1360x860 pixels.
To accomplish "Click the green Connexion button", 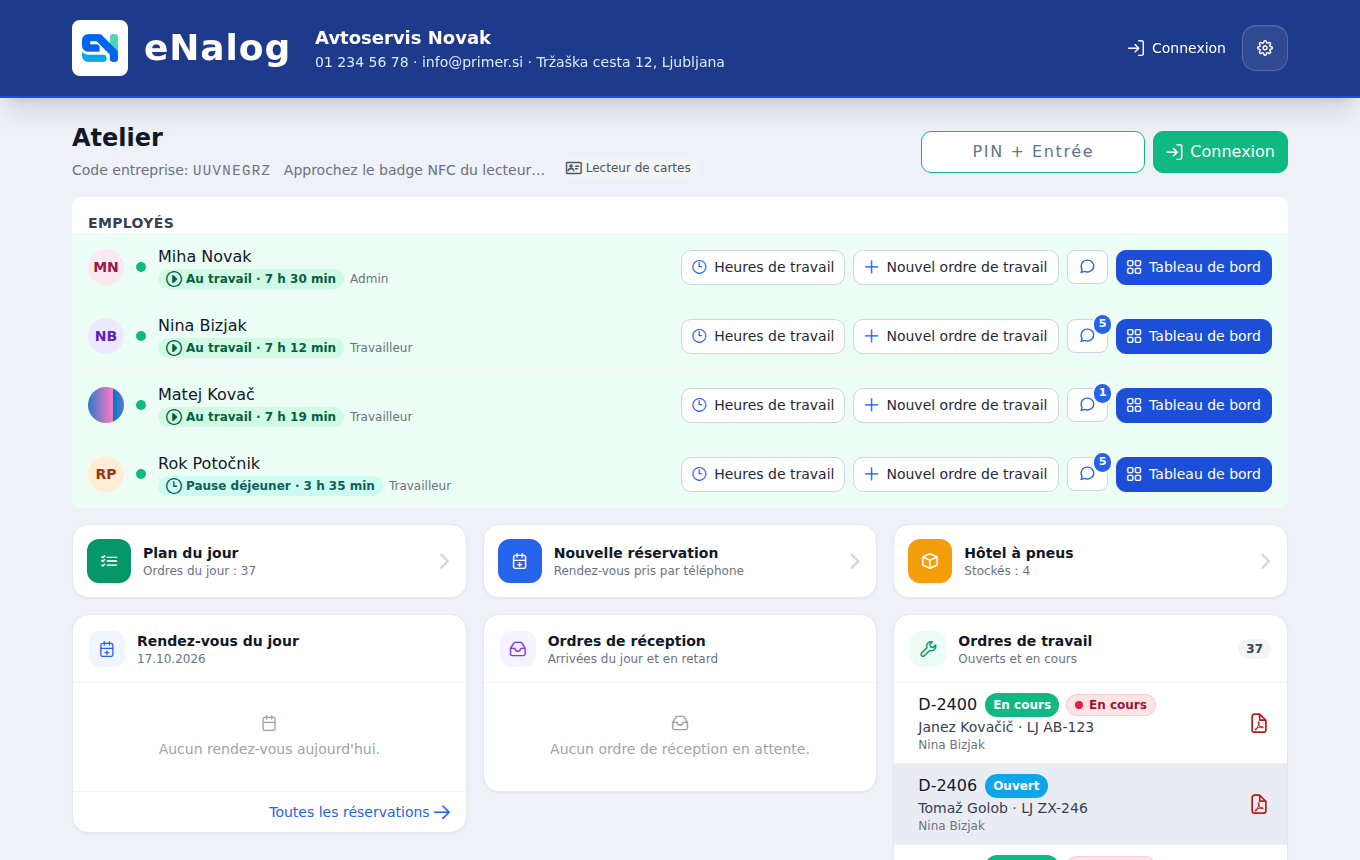I will click(x=1220, y=152).
